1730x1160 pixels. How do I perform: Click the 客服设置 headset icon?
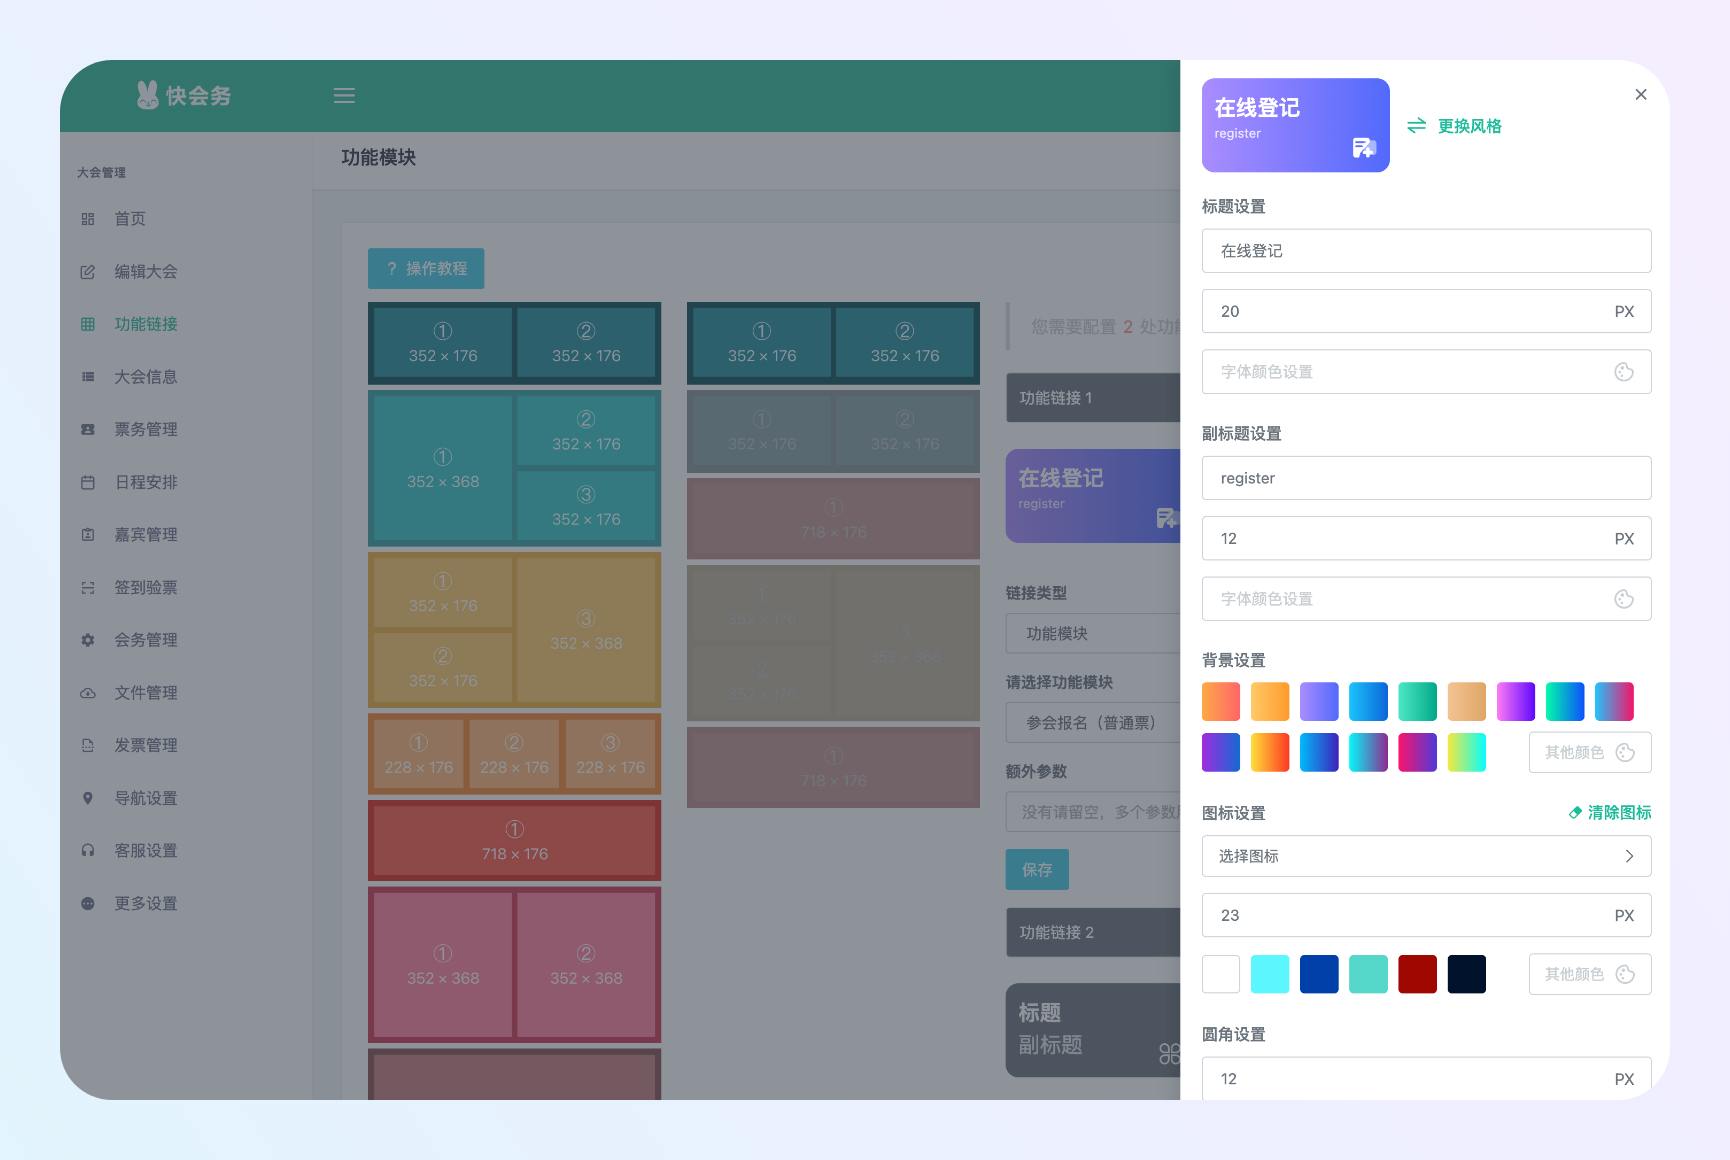[88, 851]
